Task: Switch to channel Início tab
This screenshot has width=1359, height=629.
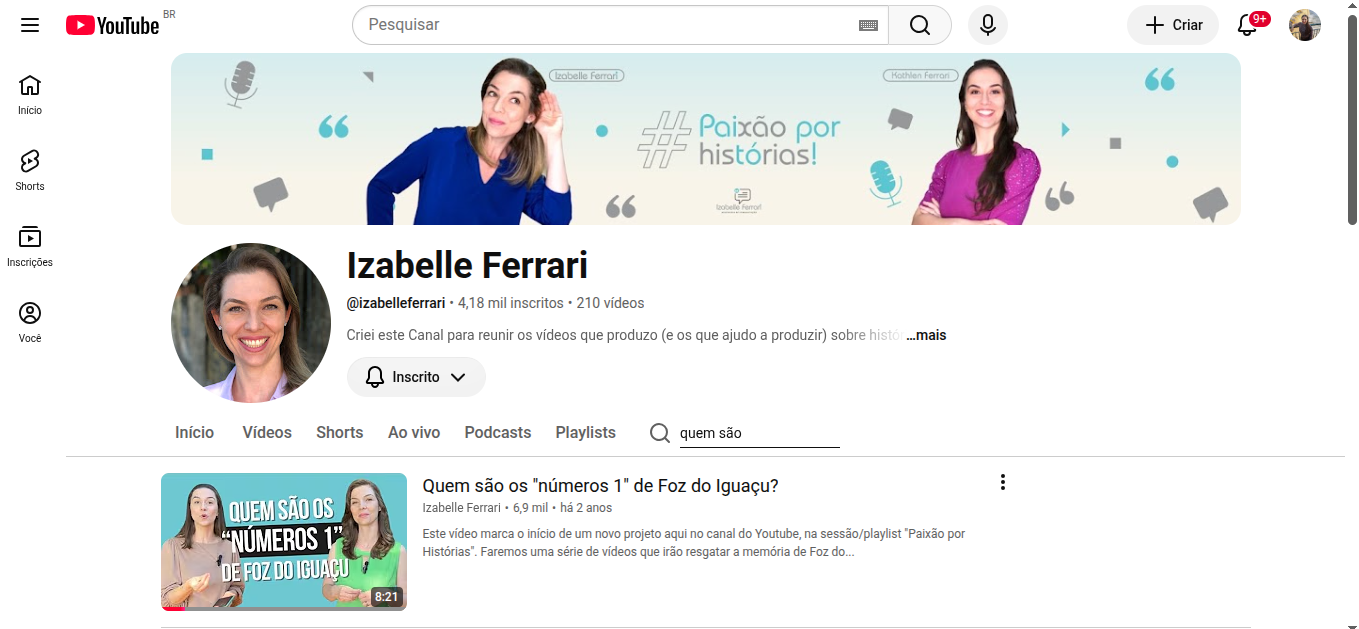Action: tap(195, 433)
